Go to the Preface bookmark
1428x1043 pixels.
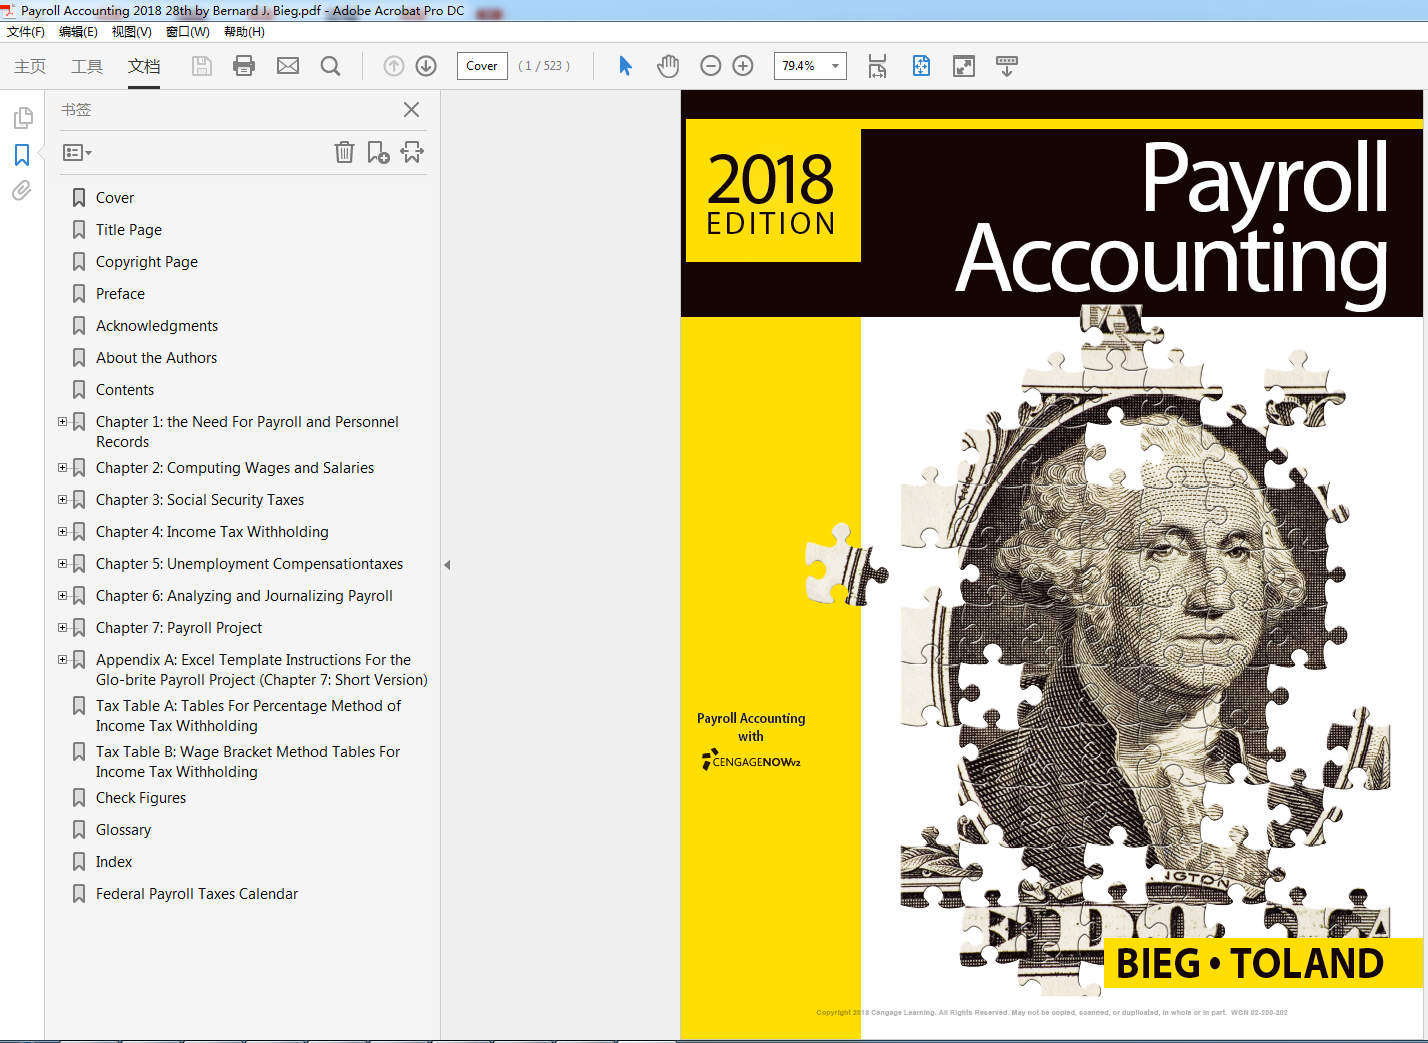(x=120, y=294)
